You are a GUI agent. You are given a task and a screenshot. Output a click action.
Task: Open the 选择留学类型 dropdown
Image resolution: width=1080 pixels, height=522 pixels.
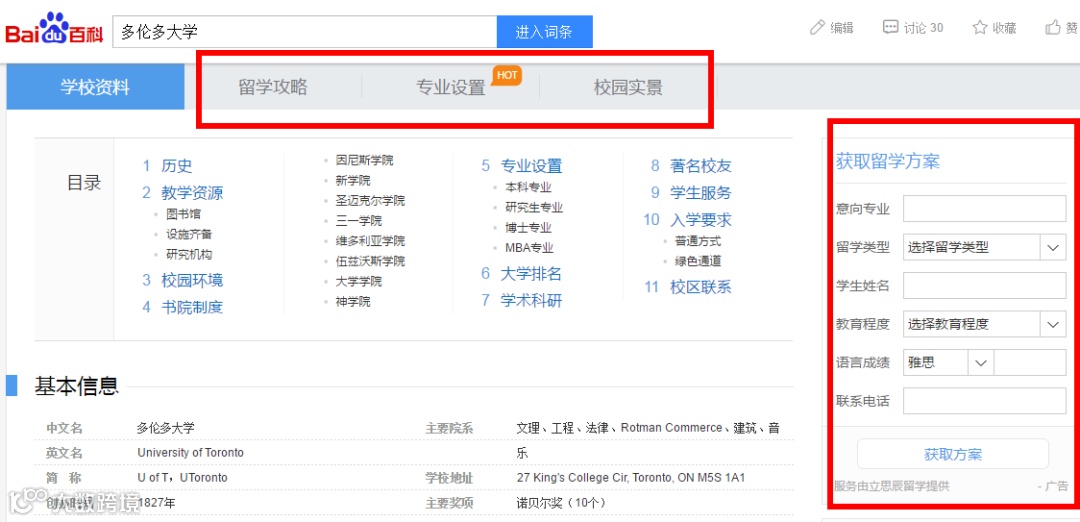point(984,247)
